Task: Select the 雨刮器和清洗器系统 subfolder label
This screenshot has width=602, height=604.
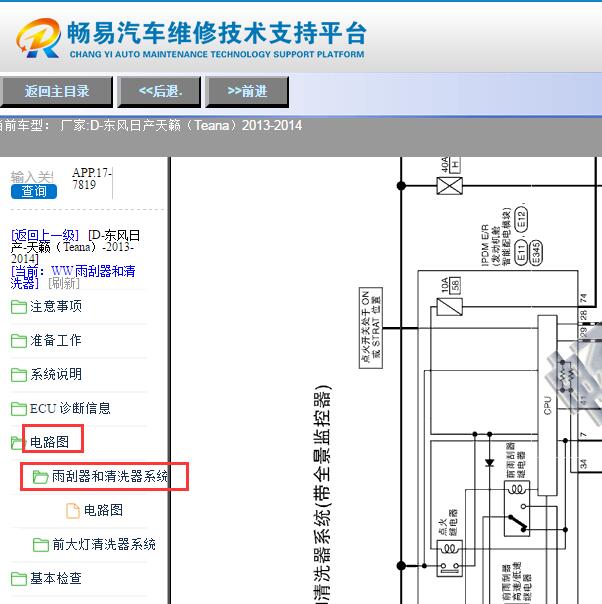Action: click(x=110, y=476)
